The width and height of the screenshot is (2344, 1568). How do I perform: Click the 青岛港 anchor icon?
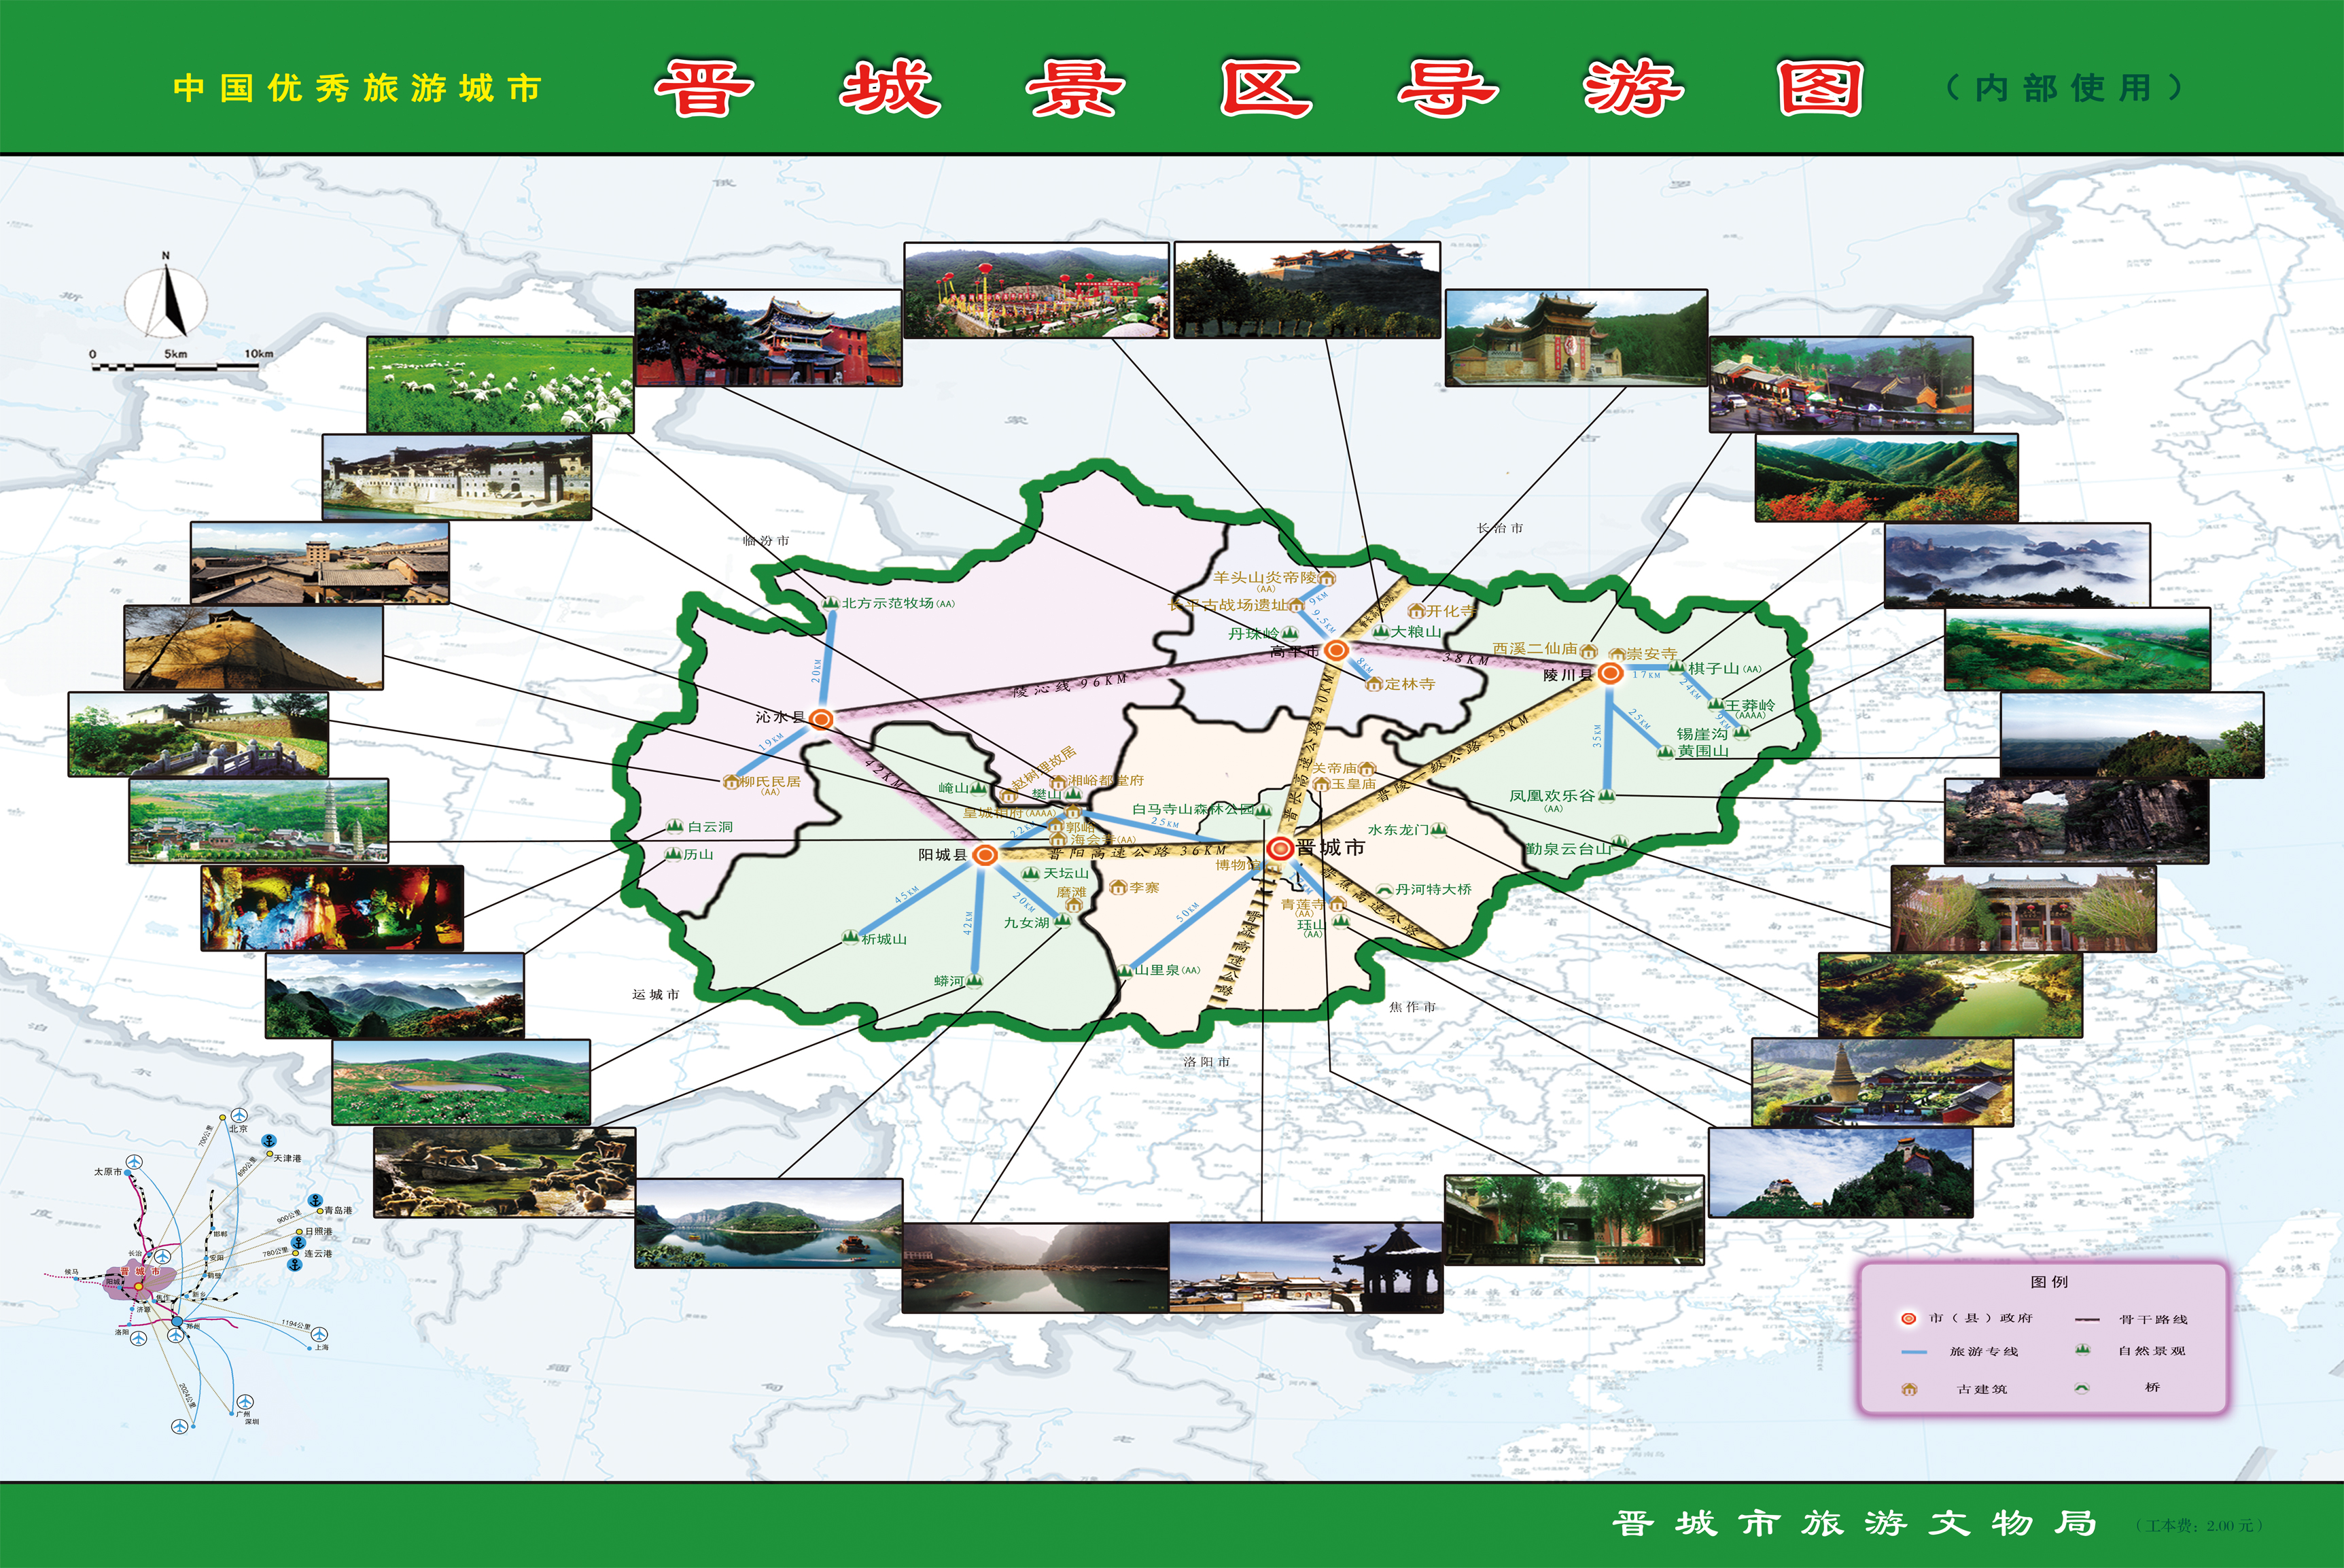click(316, 1200)
